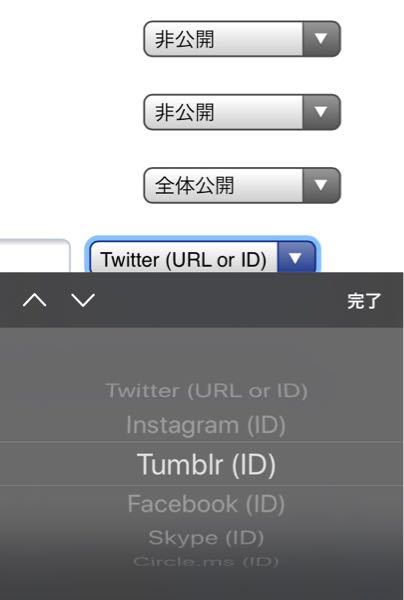Click the text input field left of Twitter
The width and height of the screenshot is (404, 600).
pos(35,256)
